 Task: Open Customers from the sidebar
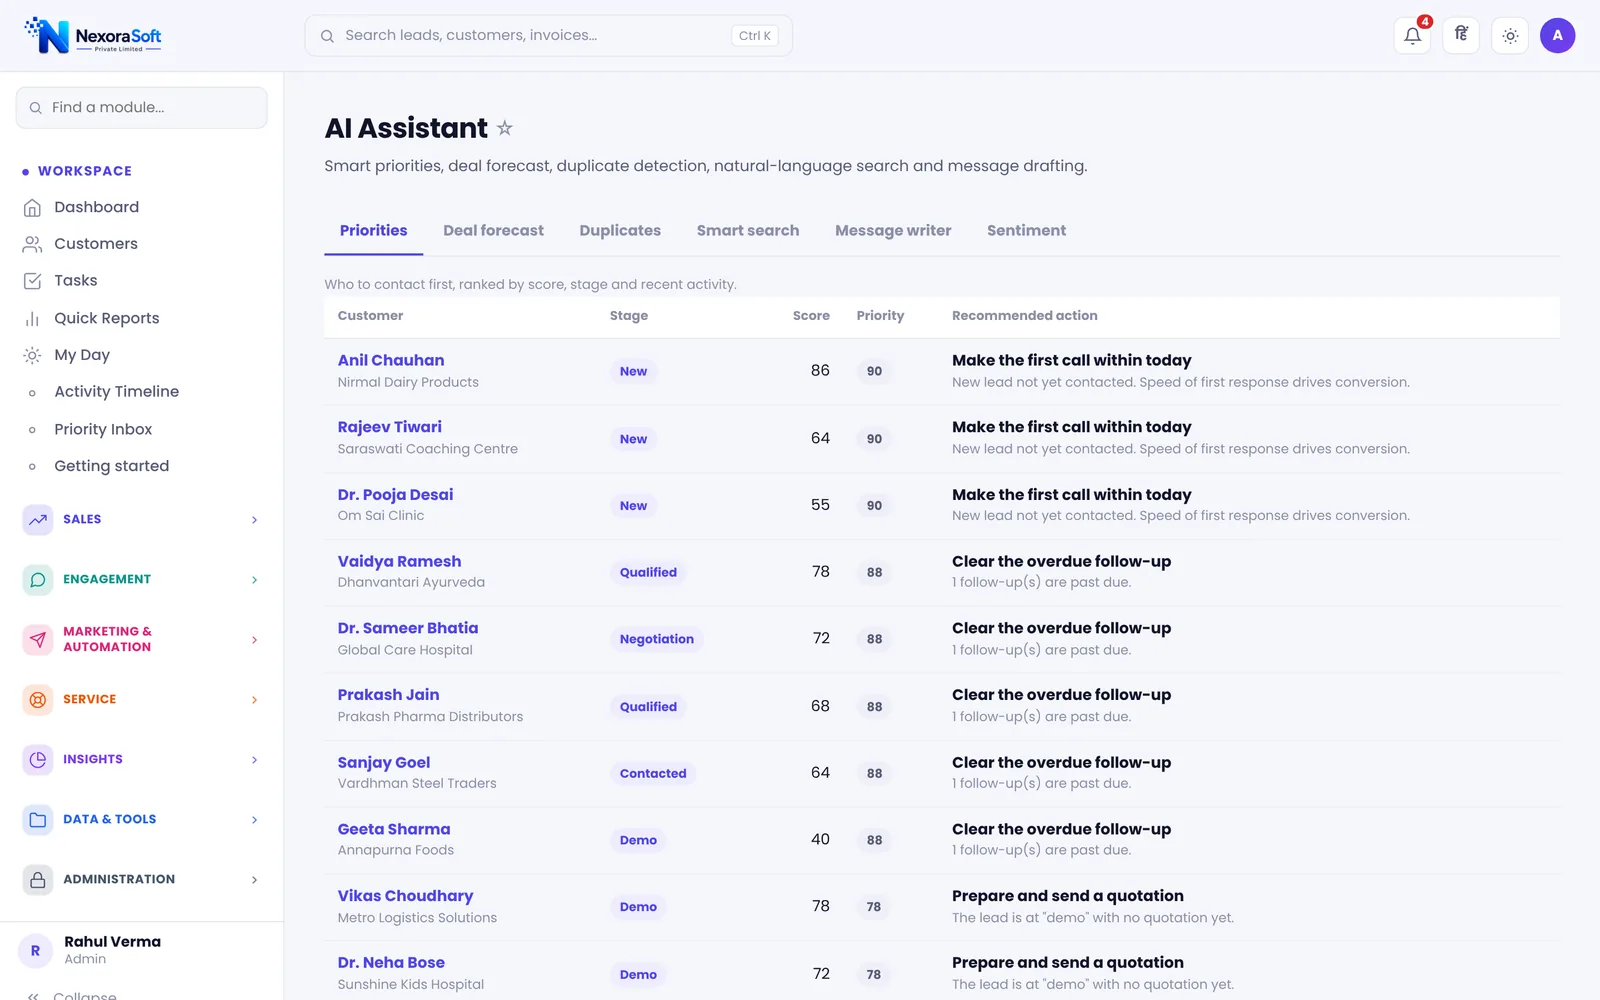coord(96,244)
